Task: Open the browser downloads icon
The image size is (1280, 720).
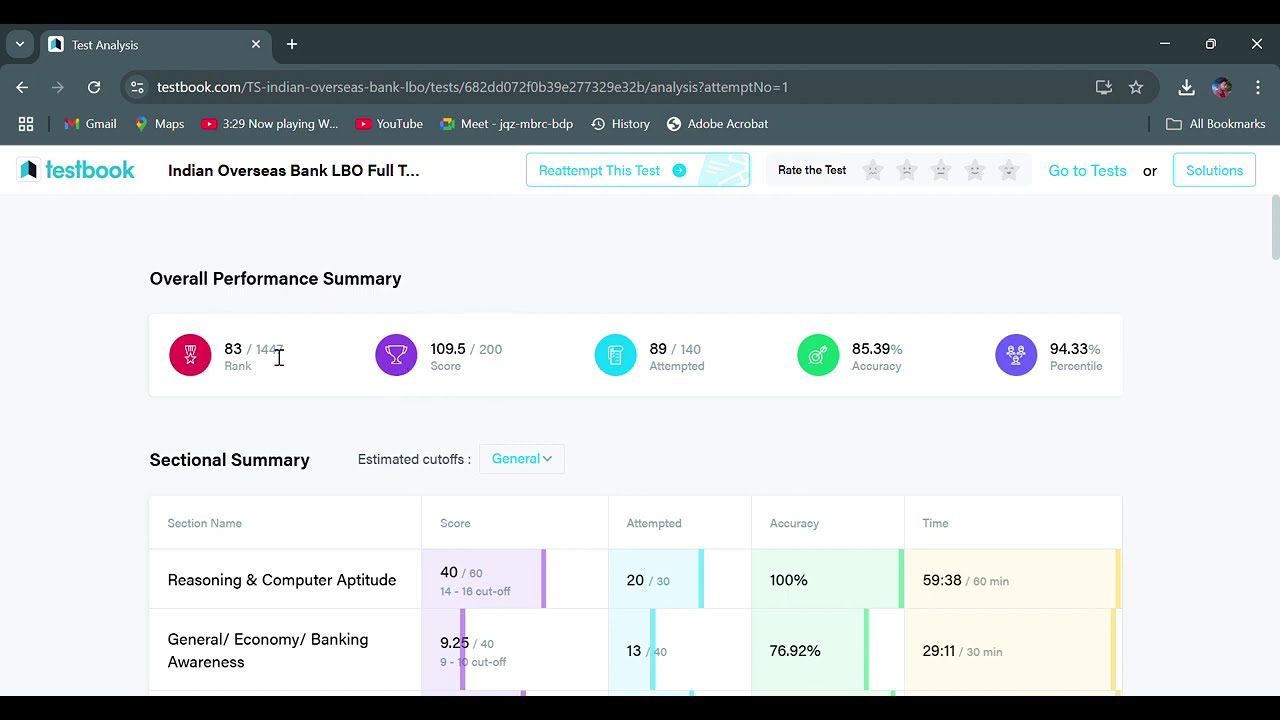Action: point(1186,87)
